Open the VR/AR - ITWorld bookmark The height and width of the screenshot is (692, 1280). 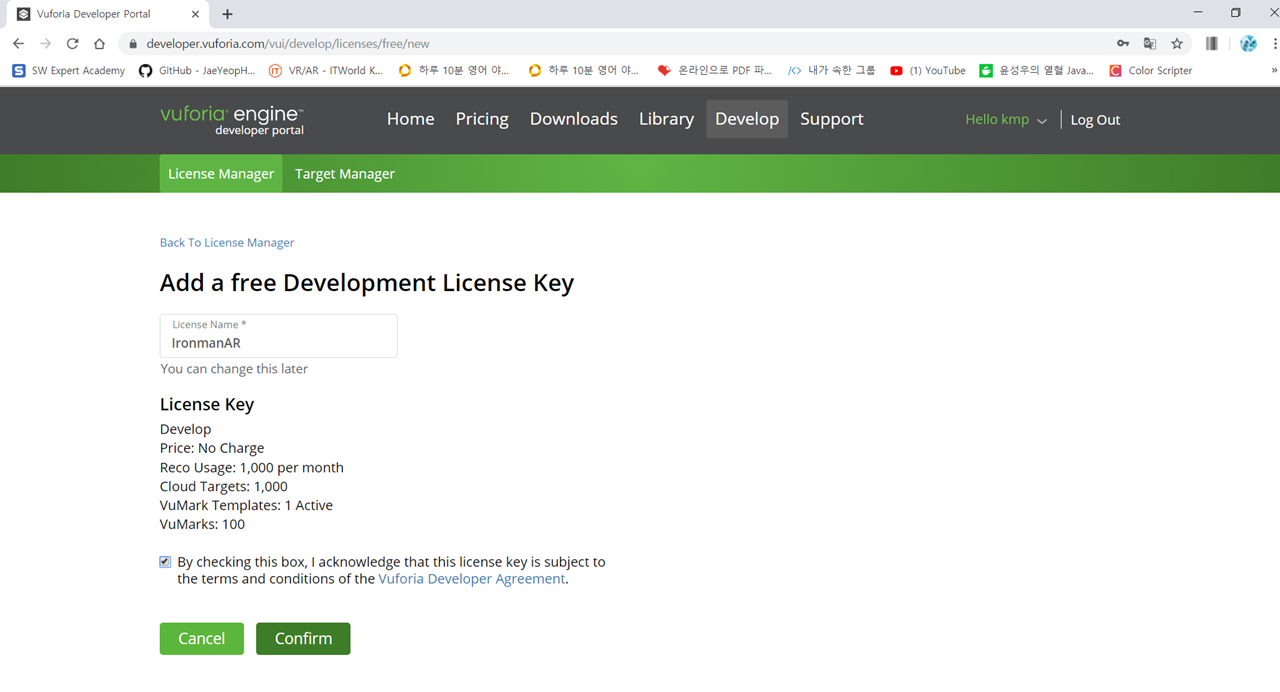coord(325,71)
